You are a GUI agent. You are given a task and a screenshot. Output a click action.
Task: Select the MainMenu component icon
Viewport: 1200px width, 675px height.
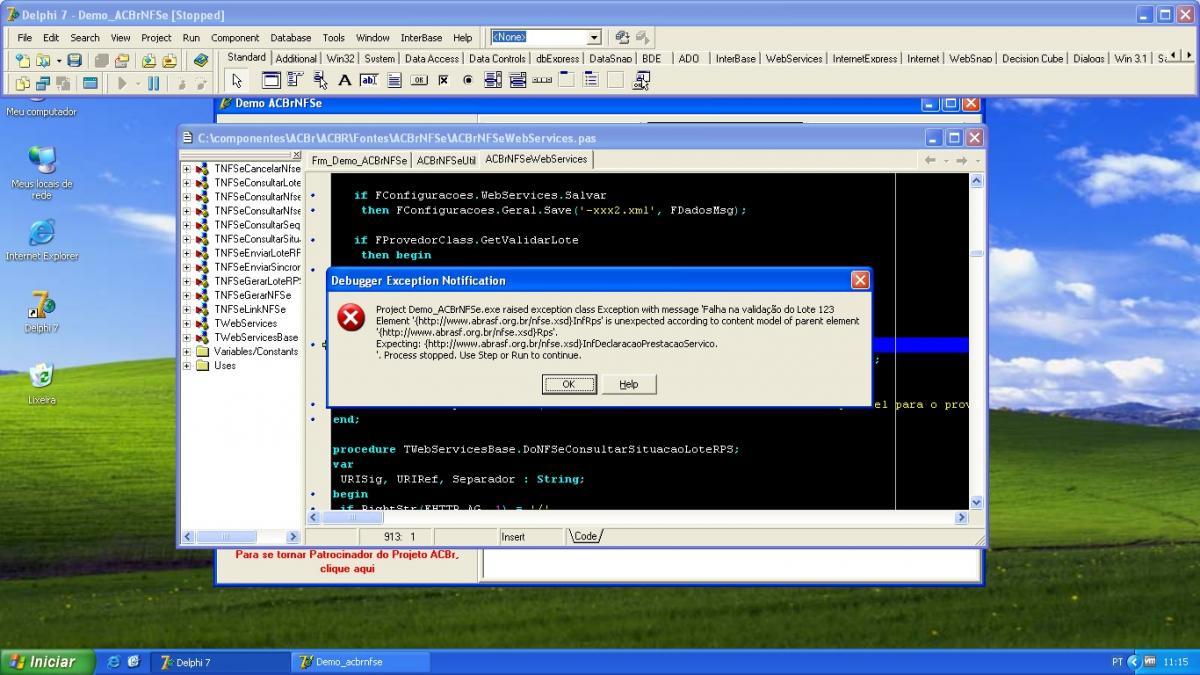tap(295, 81)
